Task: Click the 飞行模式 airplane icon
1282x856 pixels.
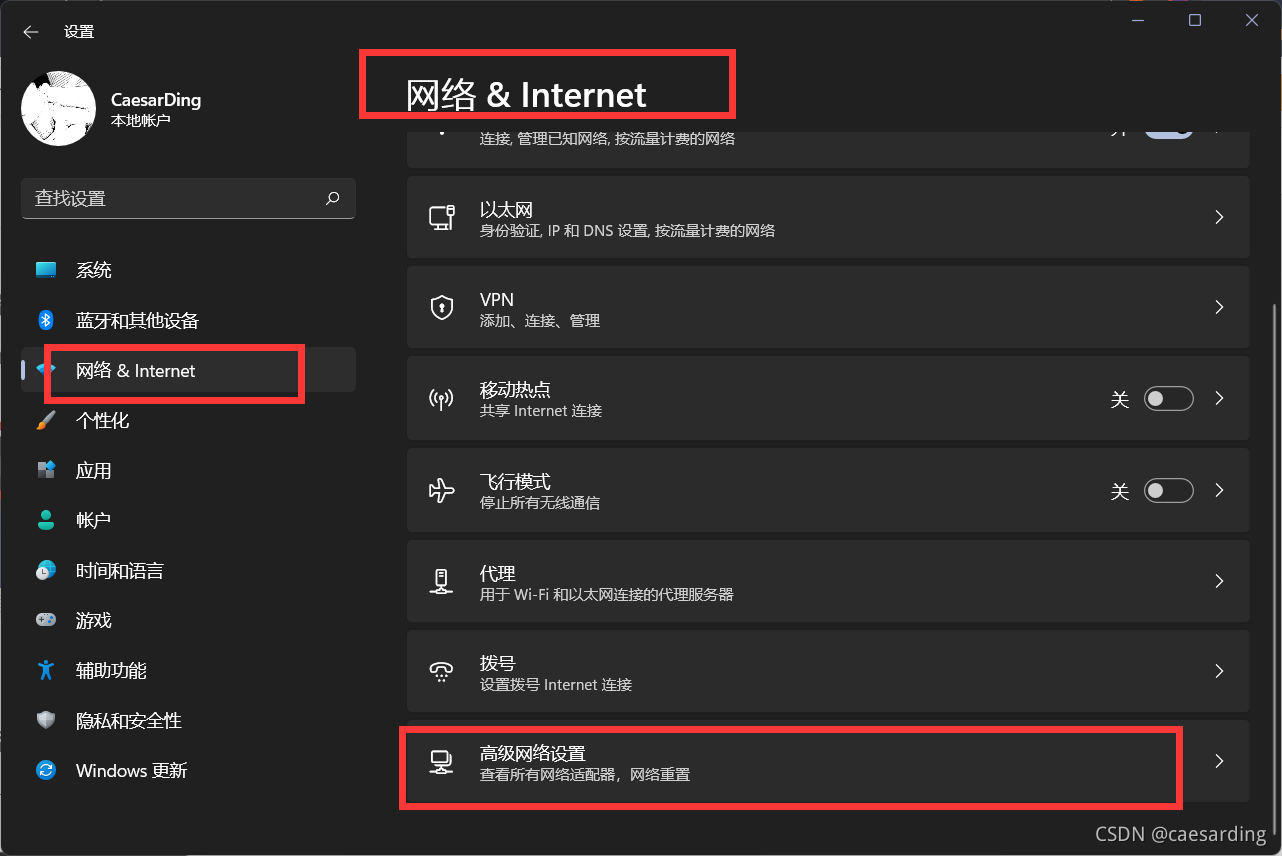Action: (442, 491)
